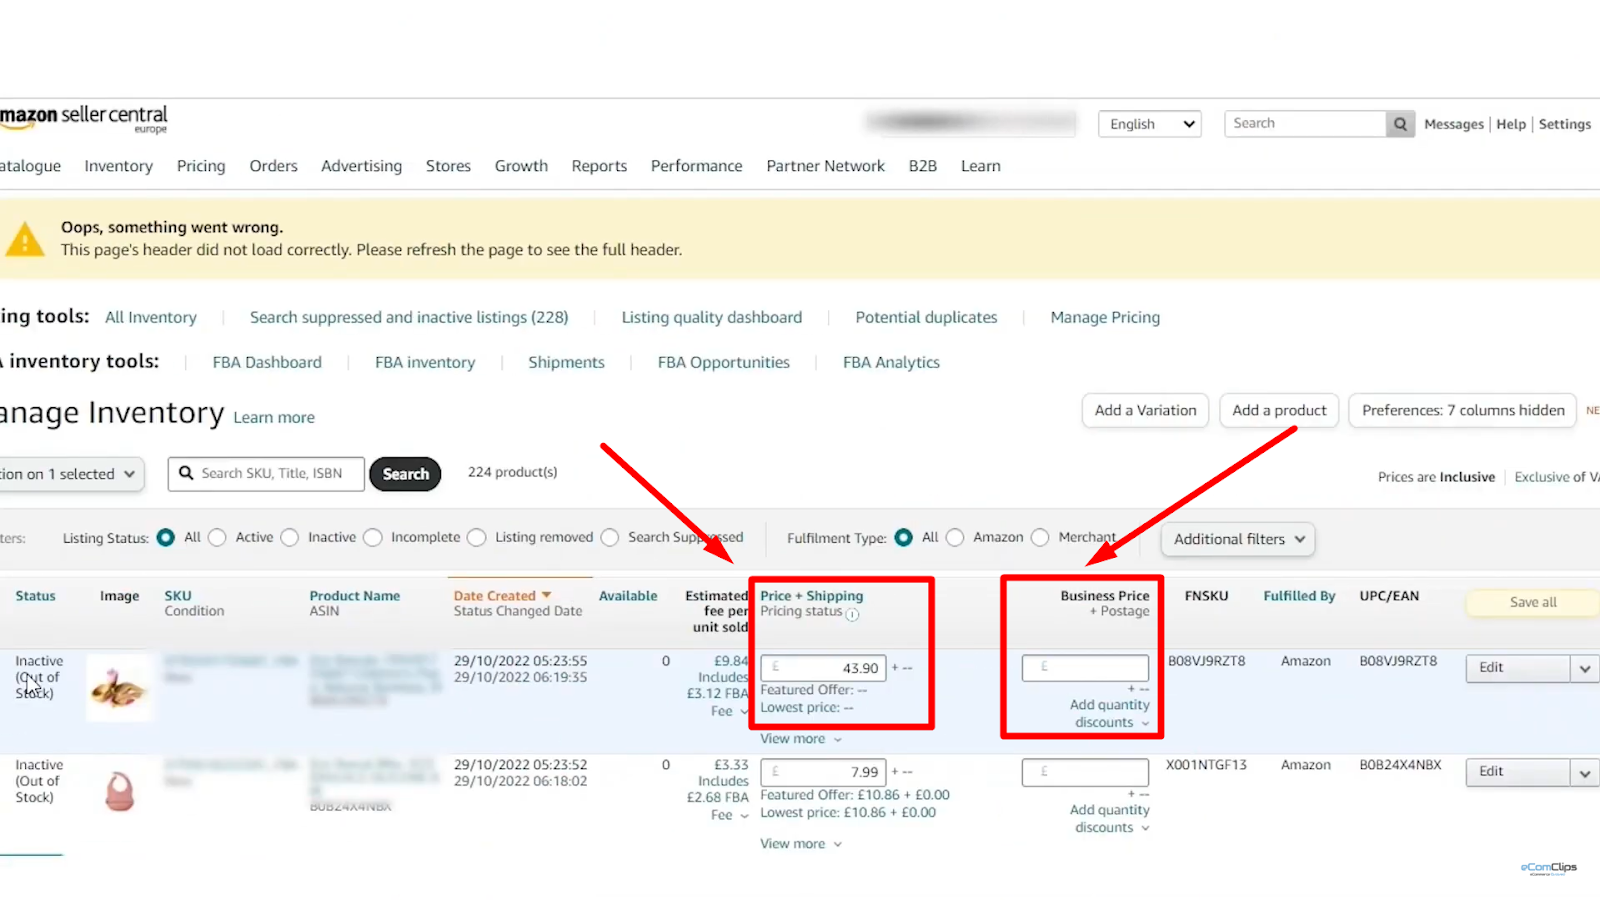Viewport: 1600px width, 900px height.
Task: Select Amazon fulfilment type radio
Action: click(955, 537)
